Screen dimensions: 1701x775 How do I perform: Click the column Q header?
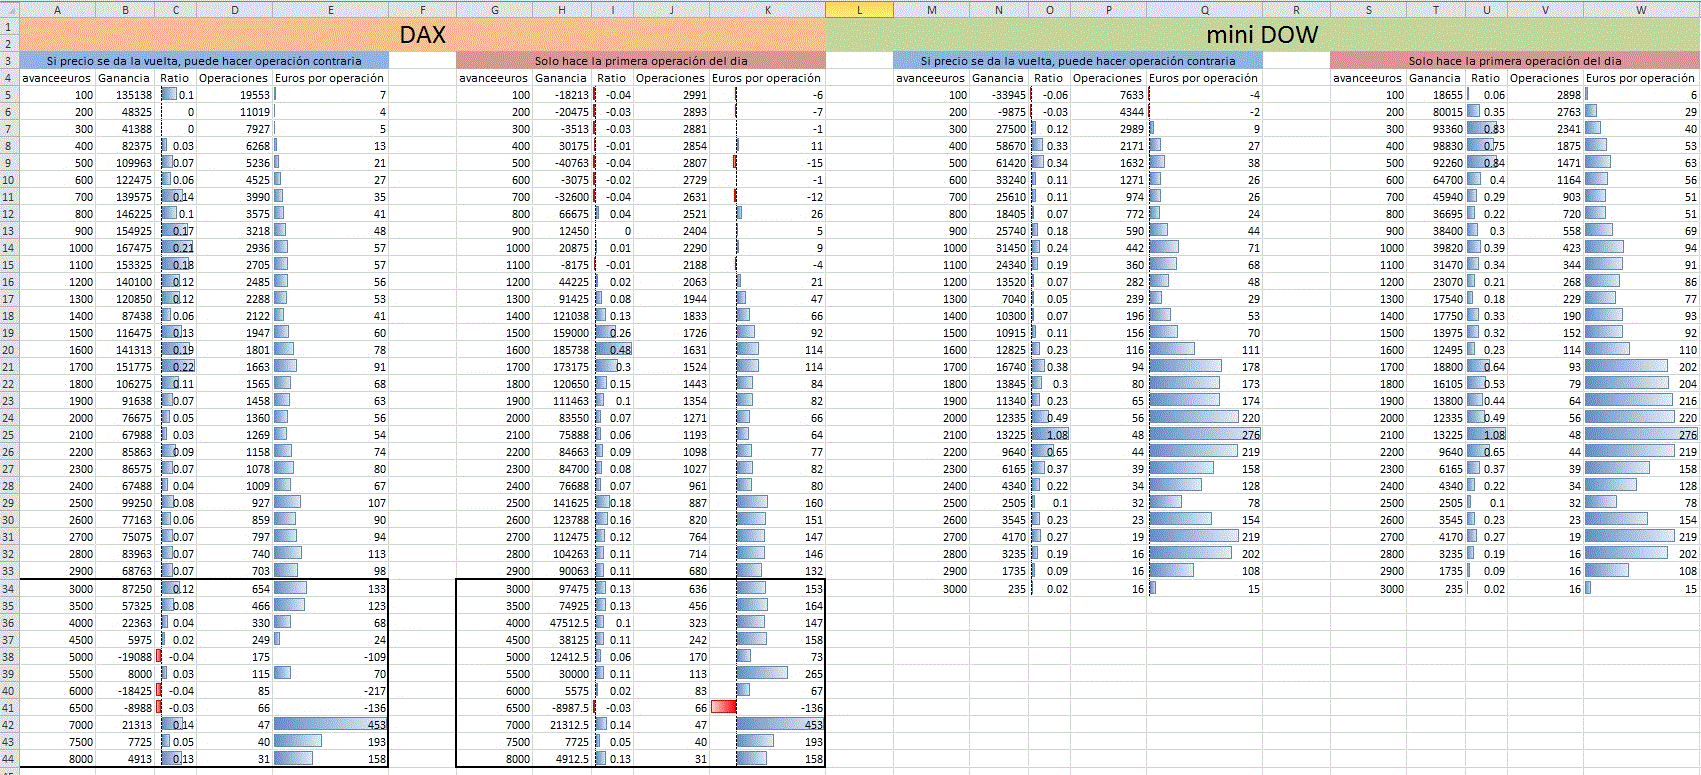tap(1204, 10)
